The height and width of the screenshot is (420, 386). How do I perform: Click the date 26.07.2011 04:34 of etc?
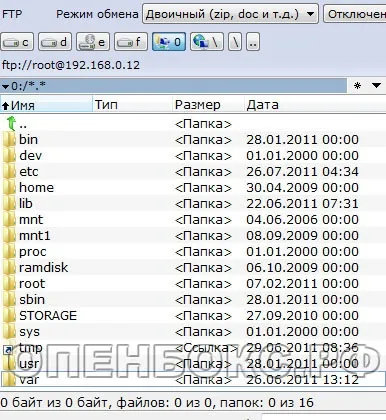coord(302,172)
